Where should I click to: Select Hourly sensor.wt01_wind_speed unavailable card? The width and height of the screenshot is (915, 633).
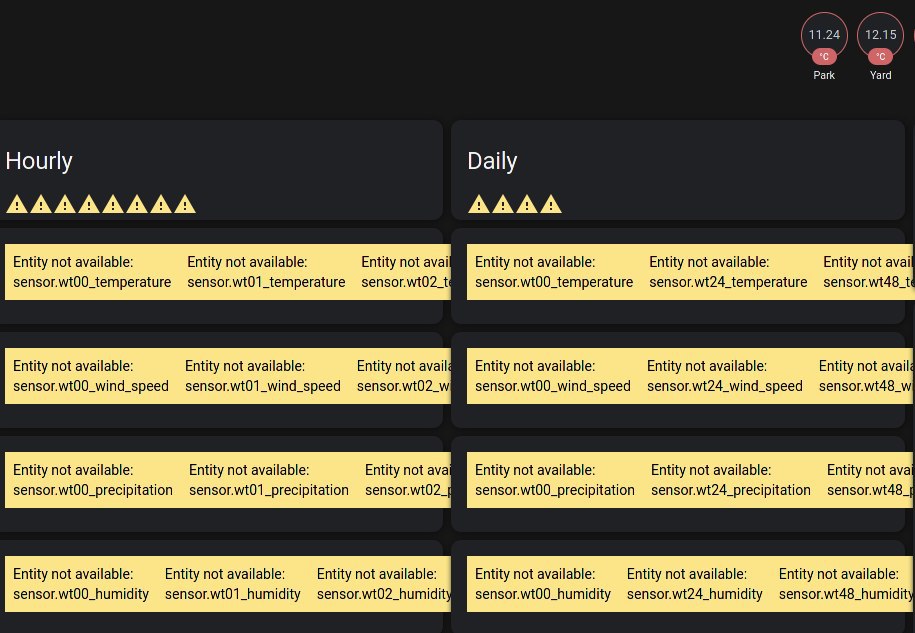point(263,376)
